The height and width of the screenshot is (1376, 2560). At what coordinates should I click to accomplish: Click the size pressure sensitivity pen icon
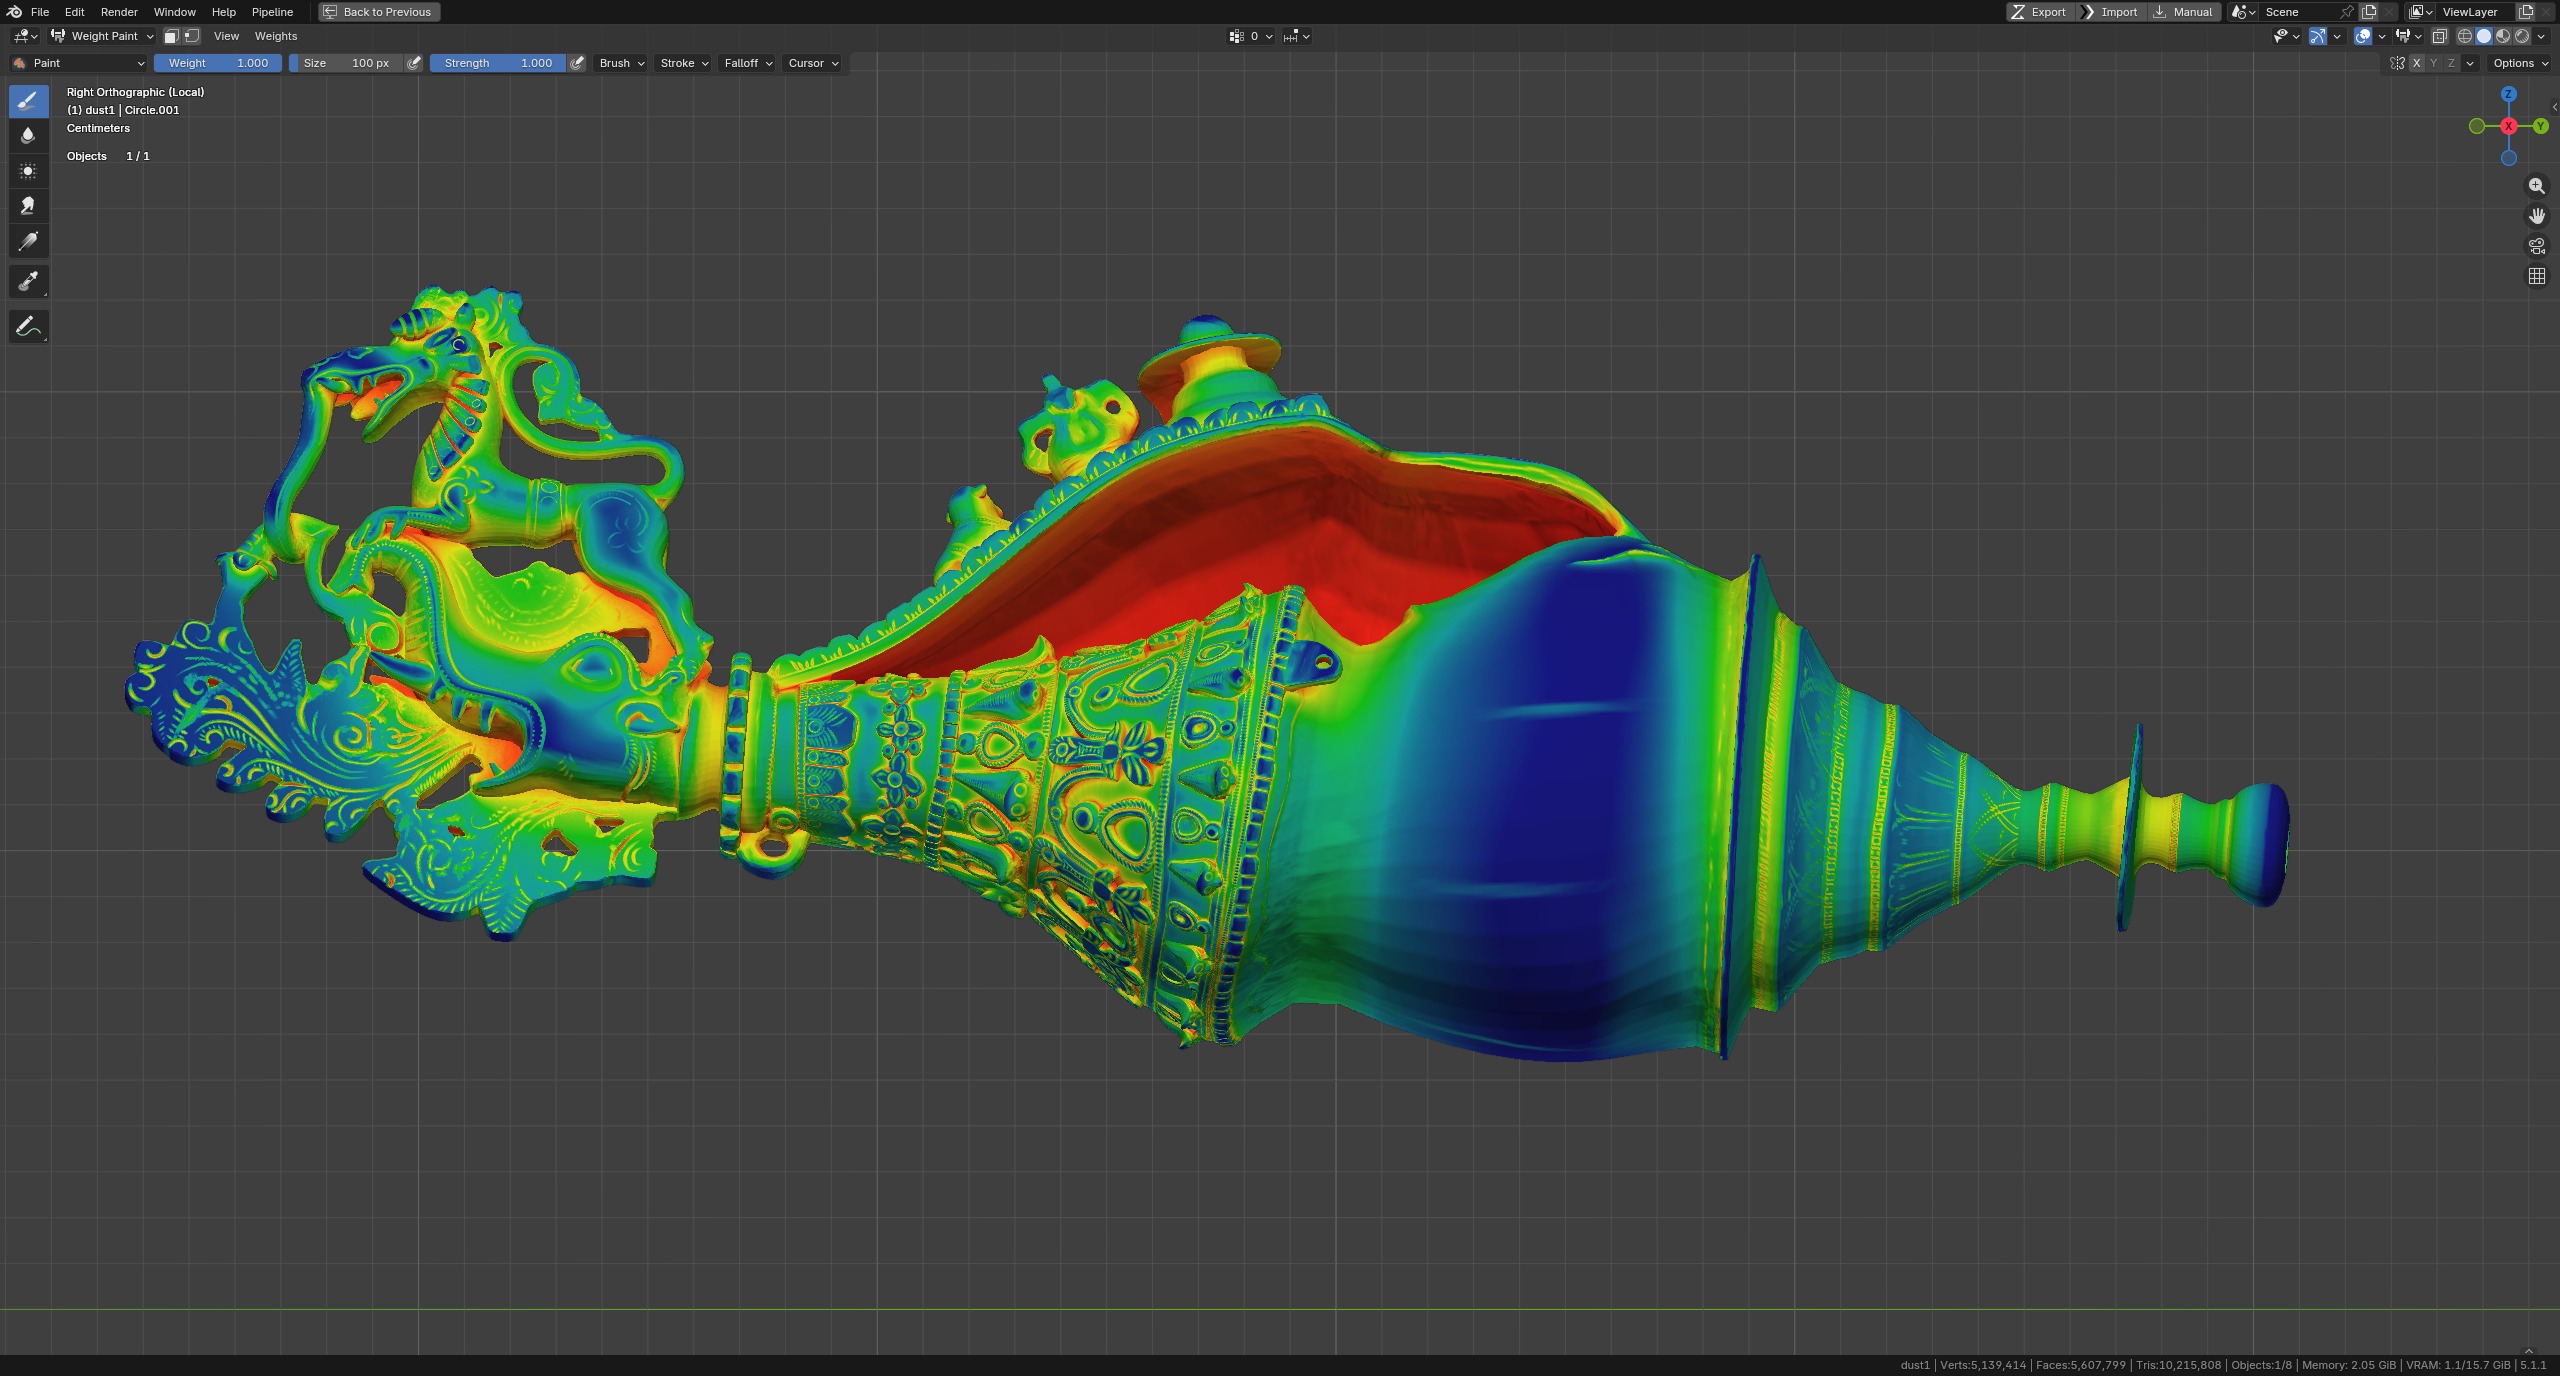(x=414, y=63)
